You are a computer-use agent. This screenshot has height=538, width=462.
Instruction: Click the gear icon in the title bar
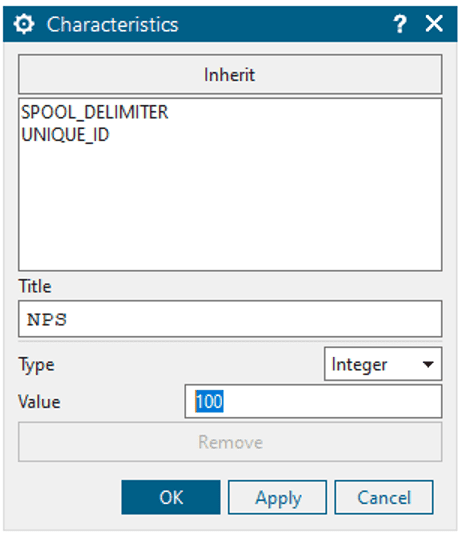pyautogui.click(x=24, y=24)
